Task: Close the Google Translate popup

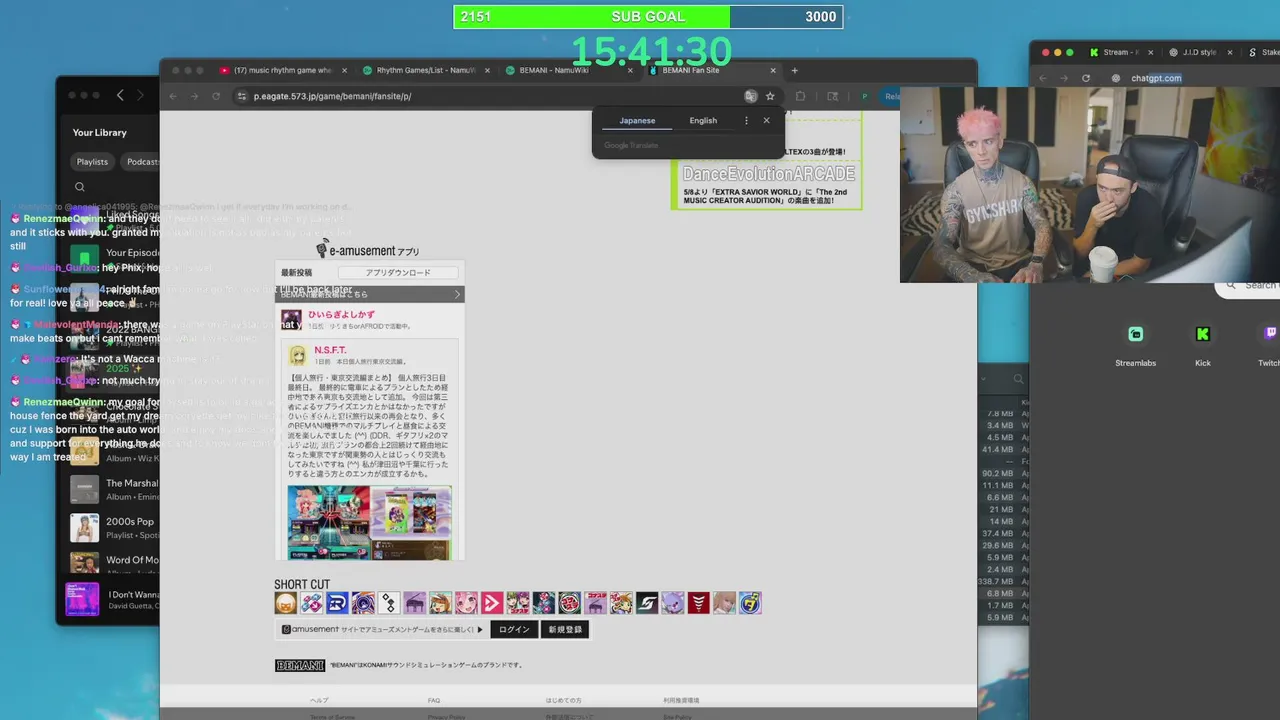Action: click(x=767, y=120)
